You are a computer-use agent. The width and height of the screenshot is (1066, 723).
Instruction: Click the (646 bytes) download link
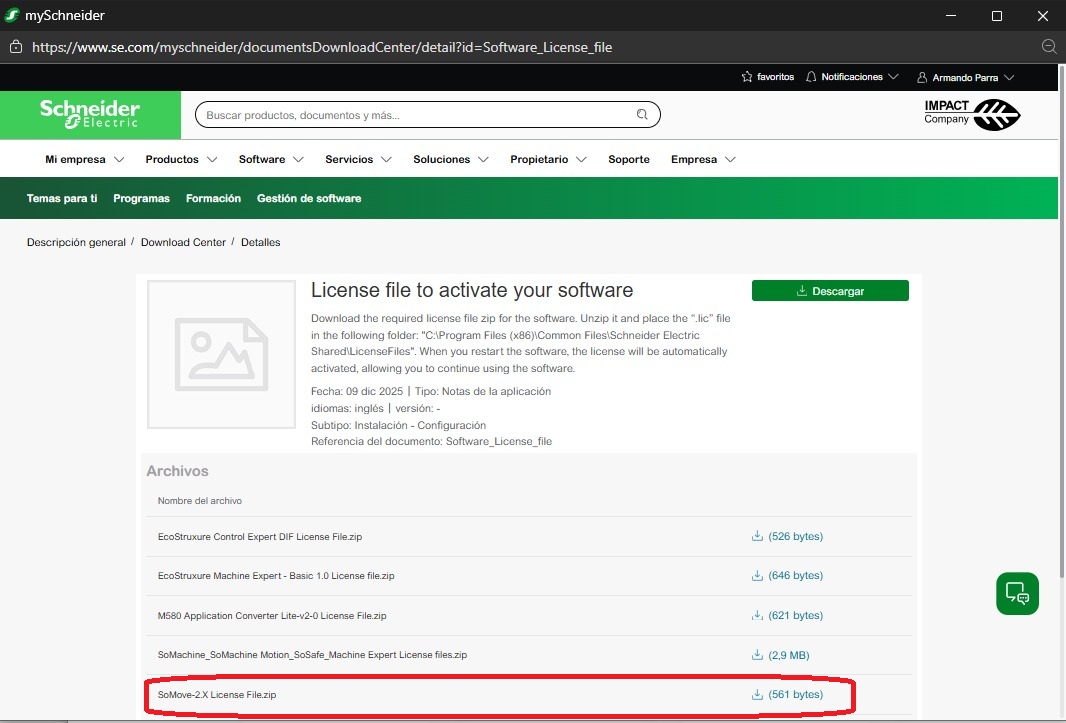pos(795,575)
